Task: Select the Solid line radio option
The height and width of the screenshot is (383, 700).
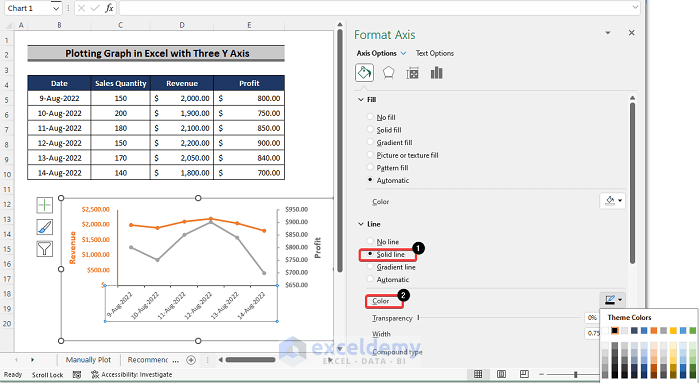Action: (370, 254)
